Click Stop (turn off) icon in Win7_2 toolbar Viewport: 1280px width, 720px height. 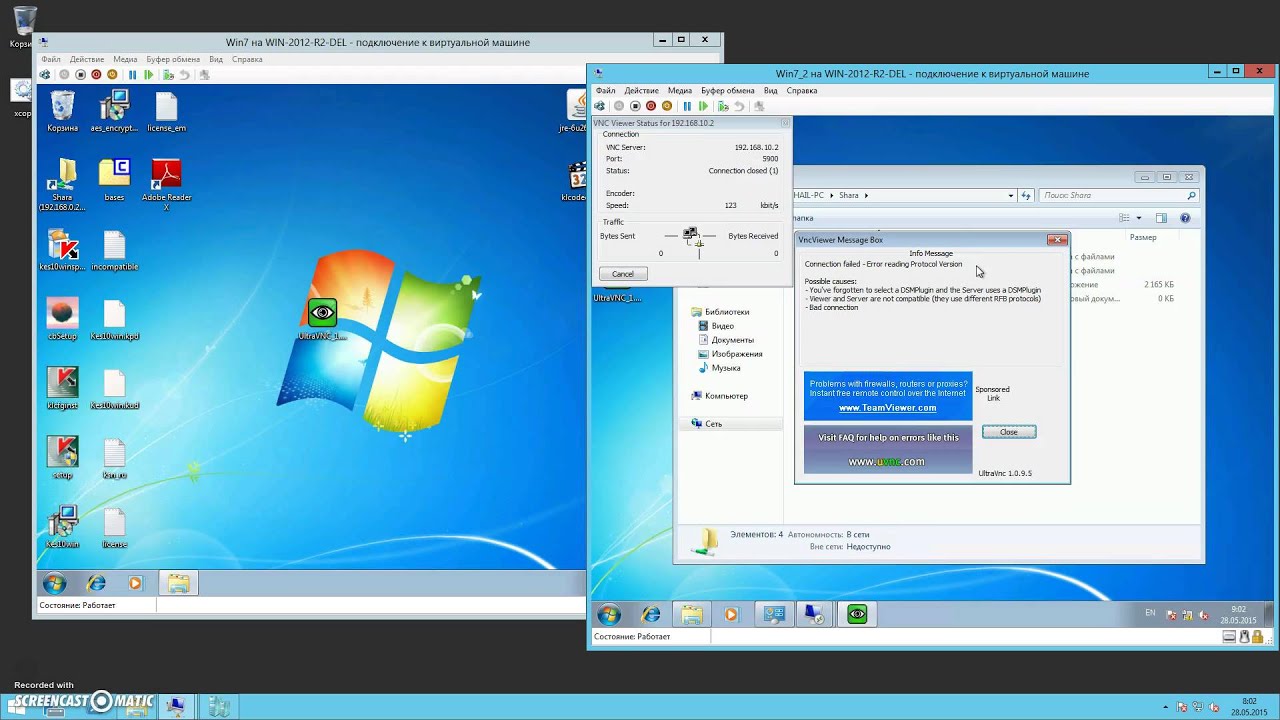tap(635, 106)
